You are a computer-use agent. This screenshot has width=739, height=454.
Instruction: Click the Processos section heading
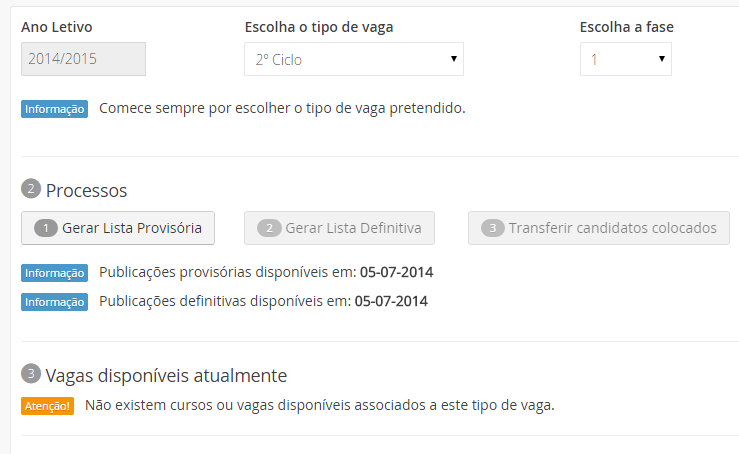point(87,190)
